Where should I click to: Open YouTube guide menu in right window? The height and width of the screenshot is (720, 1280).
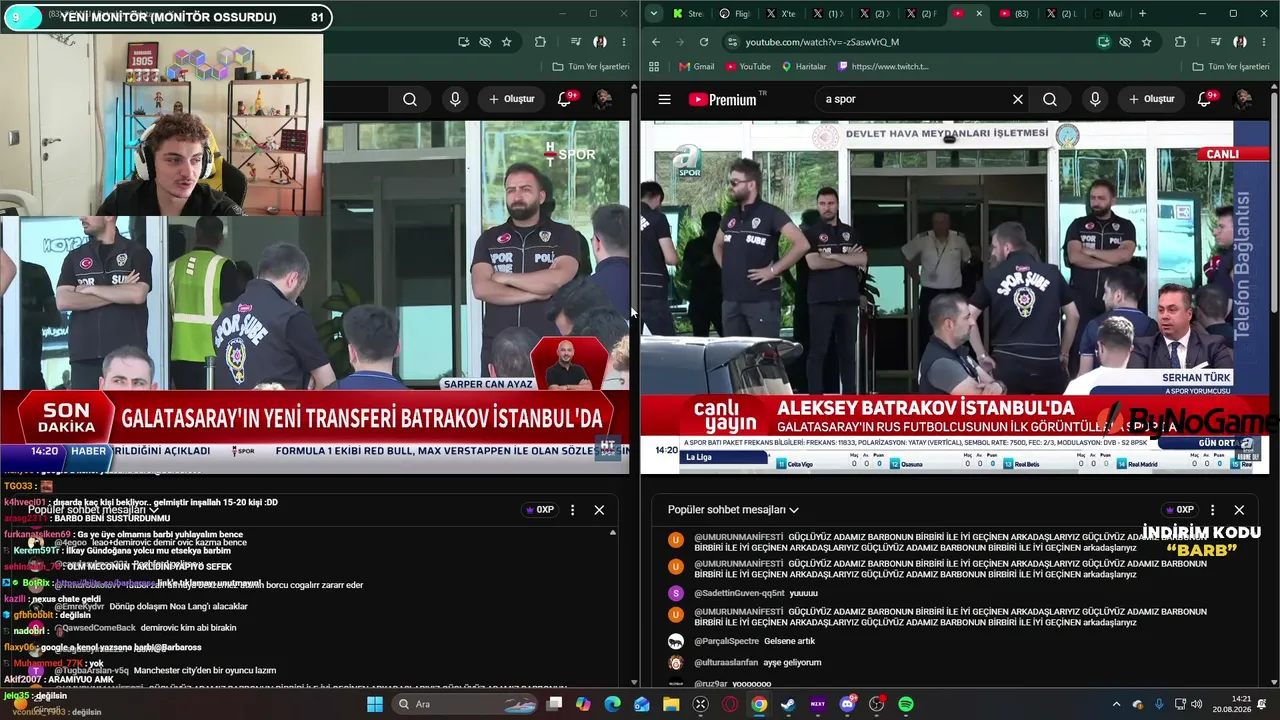(664, 99)
